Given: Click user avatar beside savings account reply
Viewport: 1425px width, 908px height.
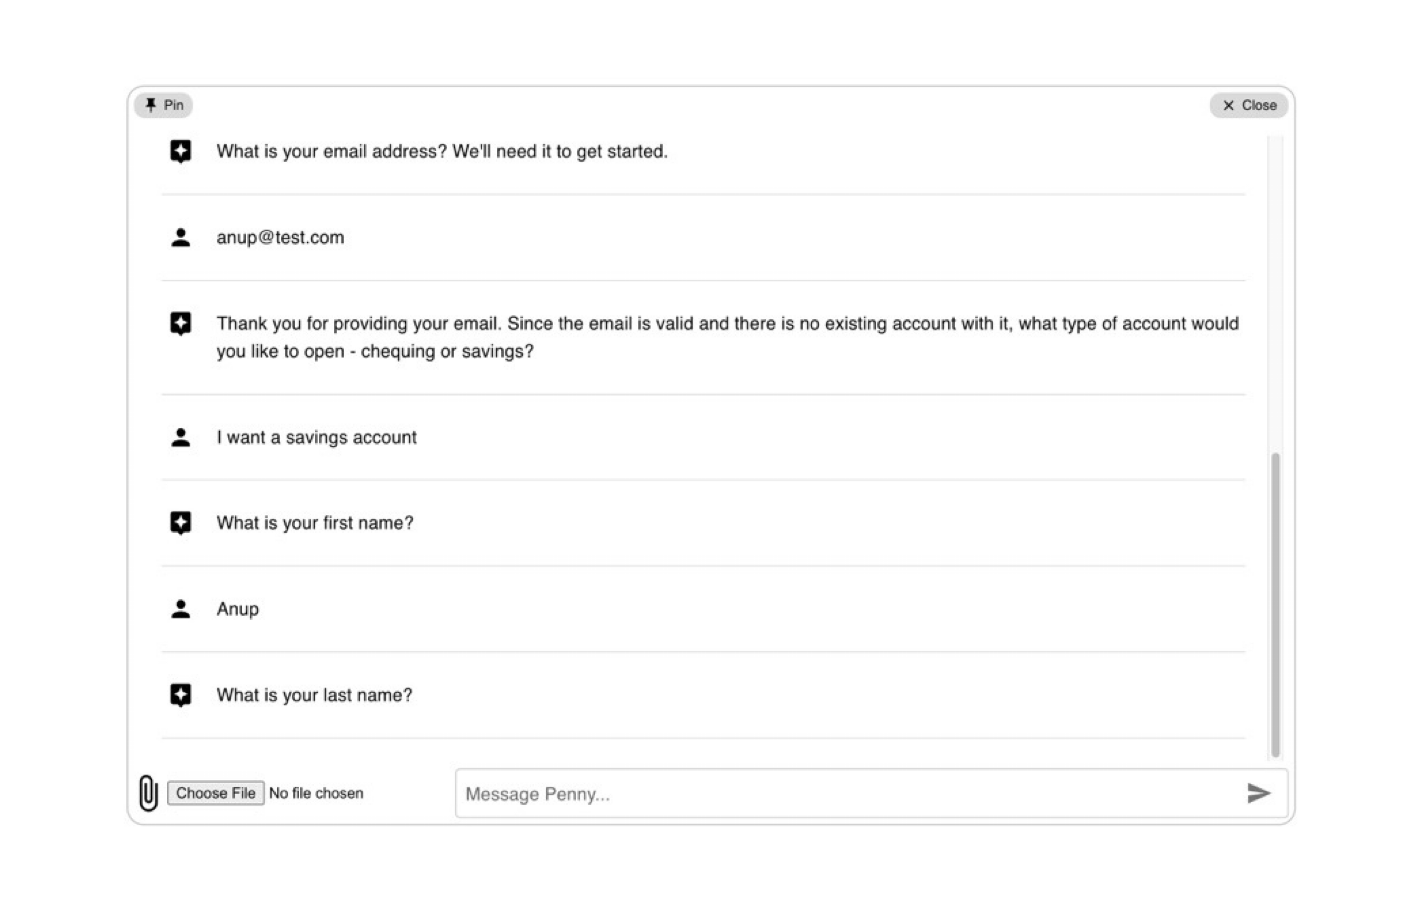Looking at the screenshot, I should (180, 438).
